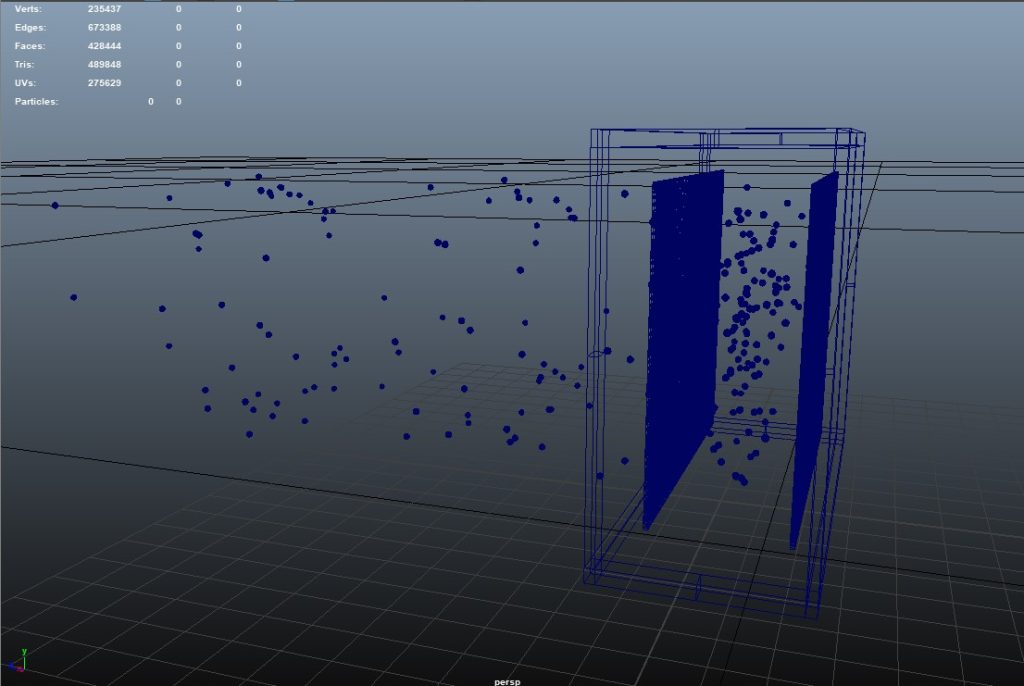
Task: Click the top edge of the wireframe box
Action: (720, 127)
